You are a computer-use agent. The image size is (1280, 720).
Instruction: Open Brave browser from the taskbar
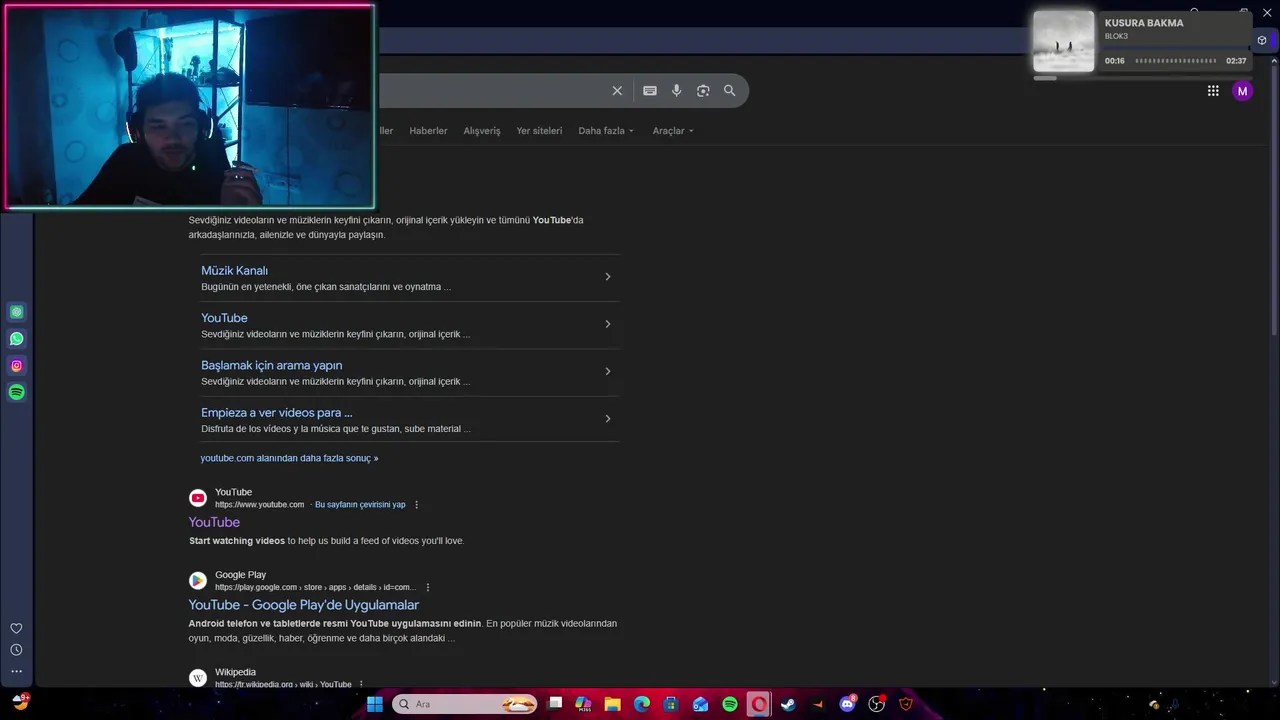point(906,704)
